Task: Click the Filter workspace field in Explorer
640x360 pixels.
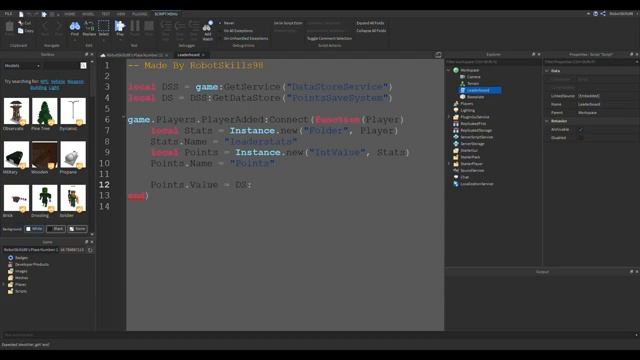Action: [x=493, y=62]
